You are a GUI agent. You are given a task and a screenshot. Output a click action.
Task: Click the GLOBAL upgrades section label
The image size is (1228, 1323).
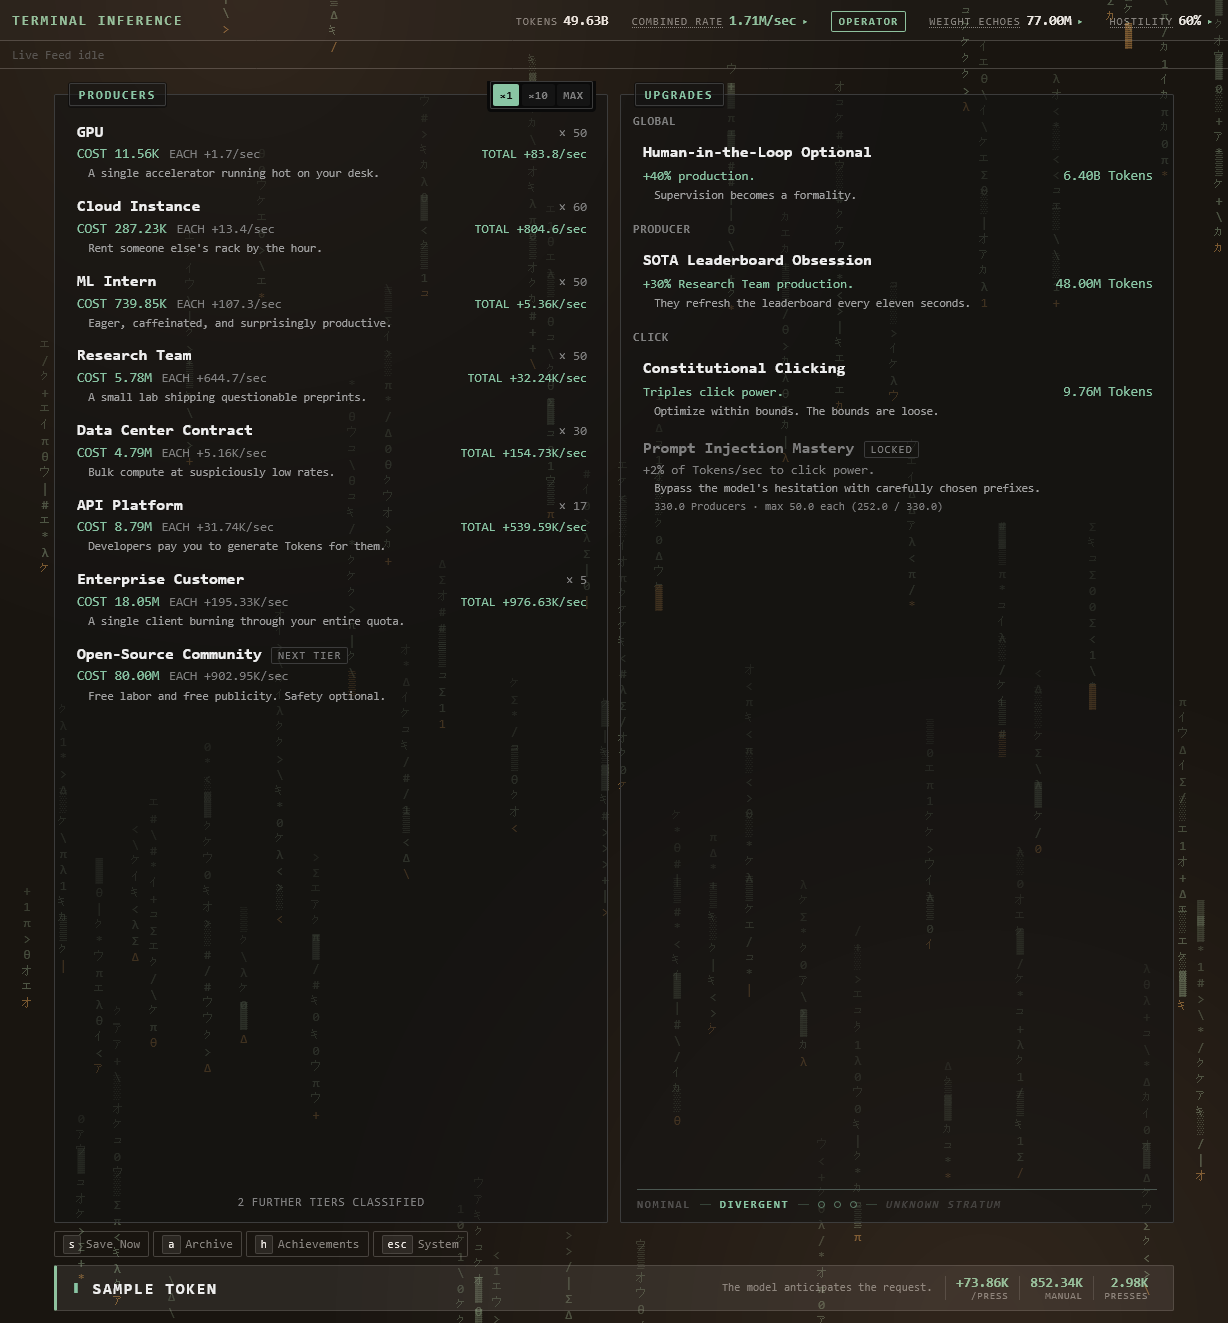(x=654, y=121)
